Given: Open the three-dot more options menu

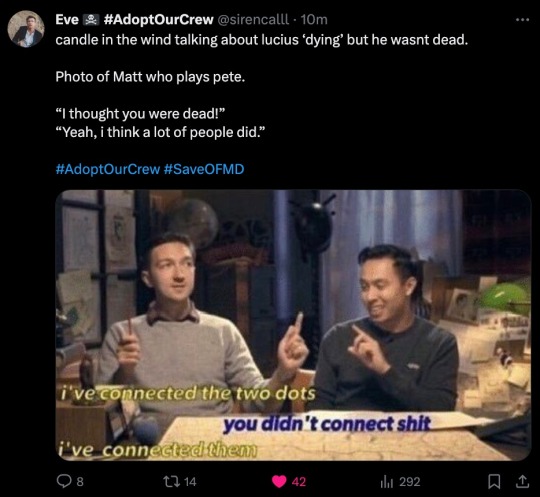Looking at the screenshot, I should click(x=522, y=20).
